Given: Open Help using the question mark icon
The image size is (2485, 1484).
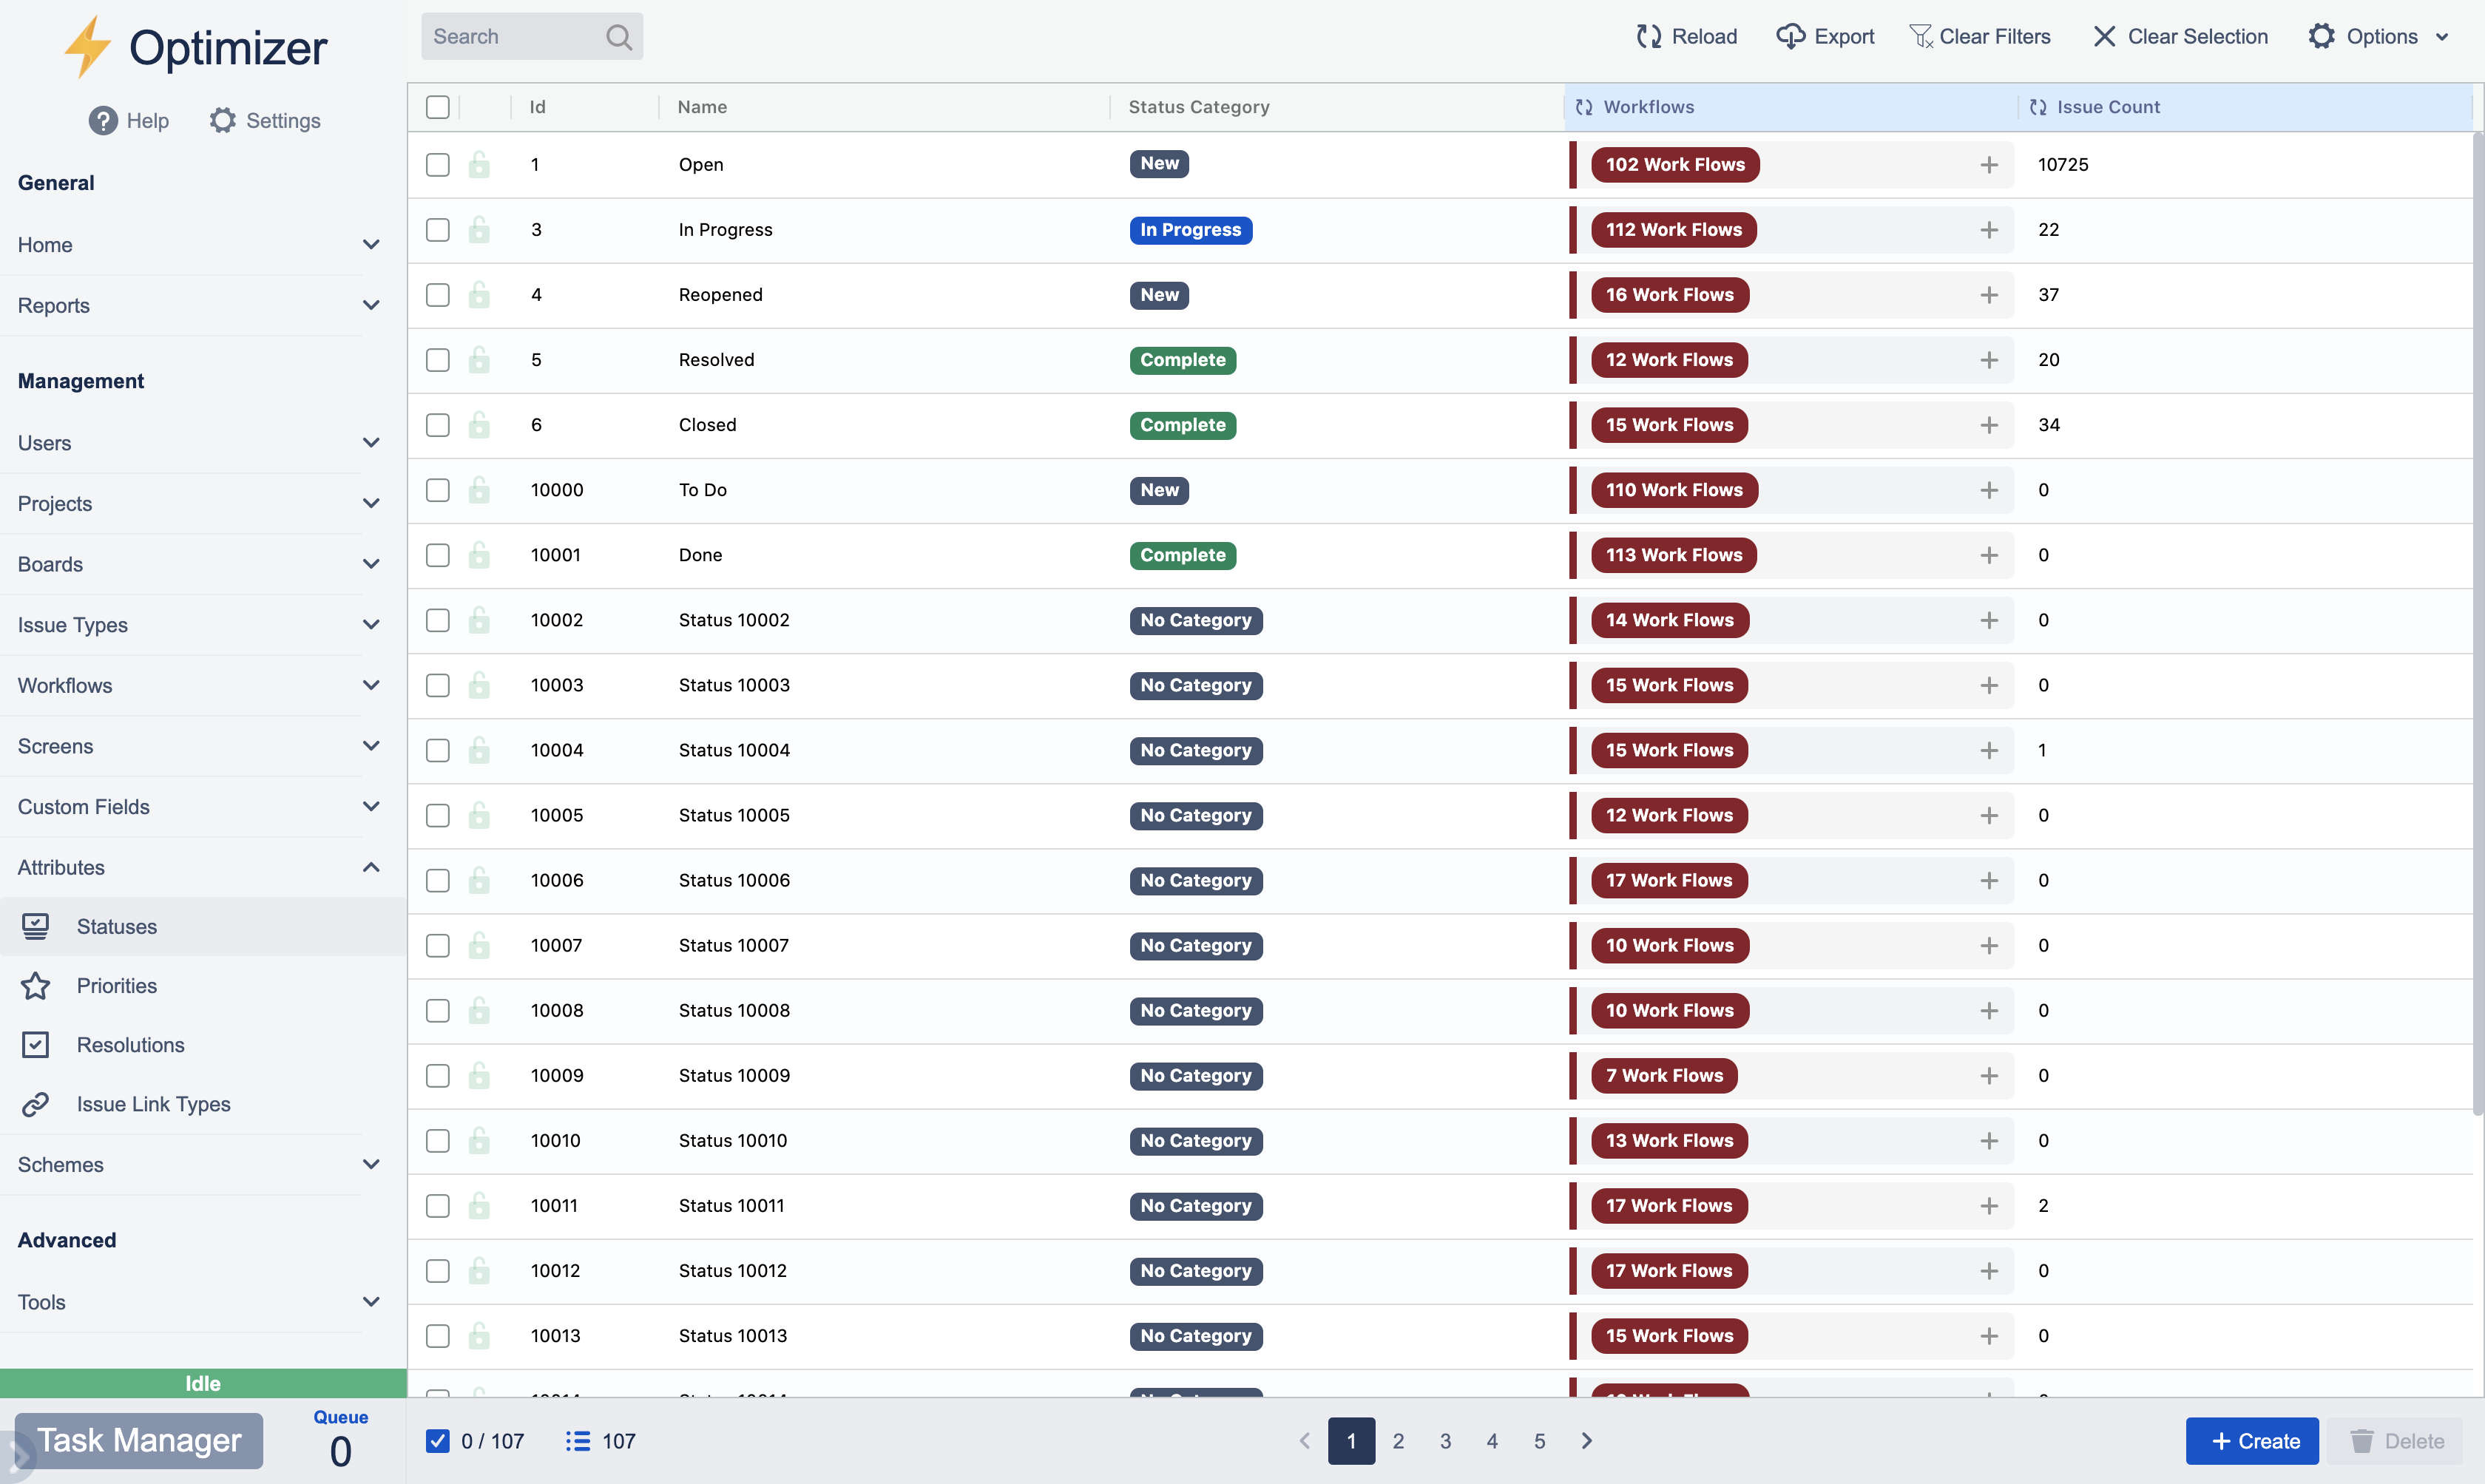Looking at the screenshot, I should (103, 120).
